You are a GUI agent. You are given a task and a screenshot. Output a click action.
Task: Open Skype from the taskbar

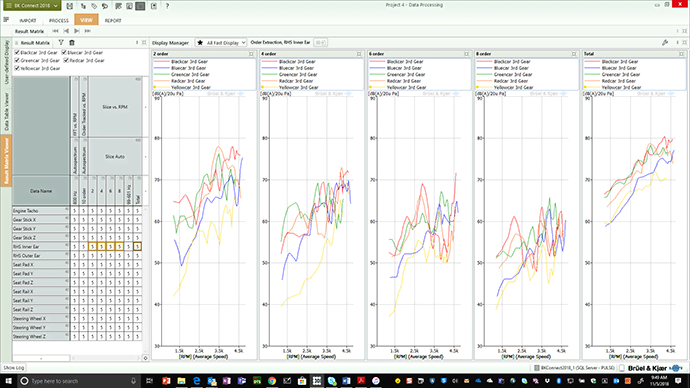332,381
